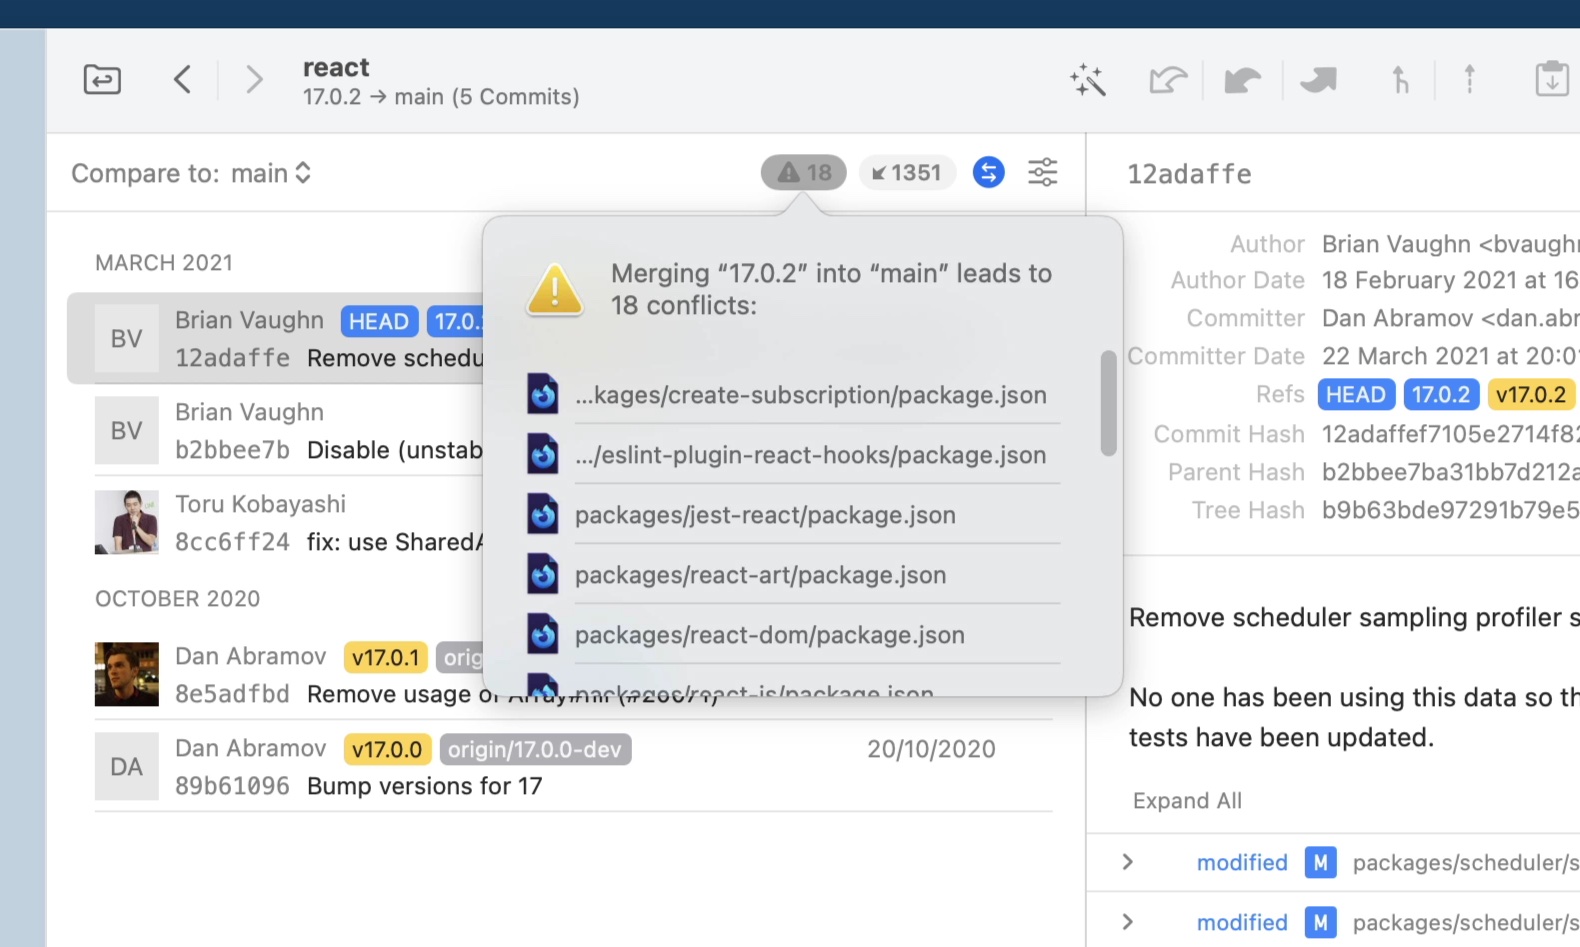The height and width of the screenshot is (947, 1580).
Task: Click the v17.0.2 tag in Refs
Action: [x=1530, y=395]
